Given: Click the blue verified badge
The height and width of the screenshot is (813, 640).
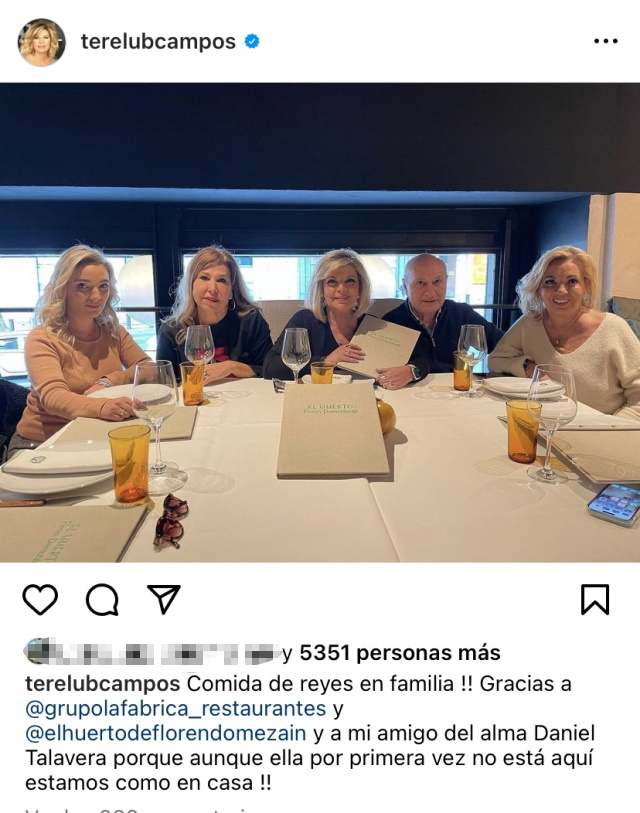Looking at the screenshot, I should [252, 41].
